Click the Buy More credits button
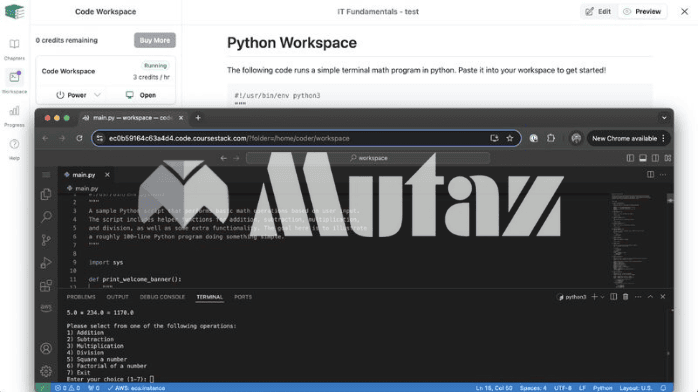Image resolution: width=698 pixels, height=392 pixels. click(154, 40)
